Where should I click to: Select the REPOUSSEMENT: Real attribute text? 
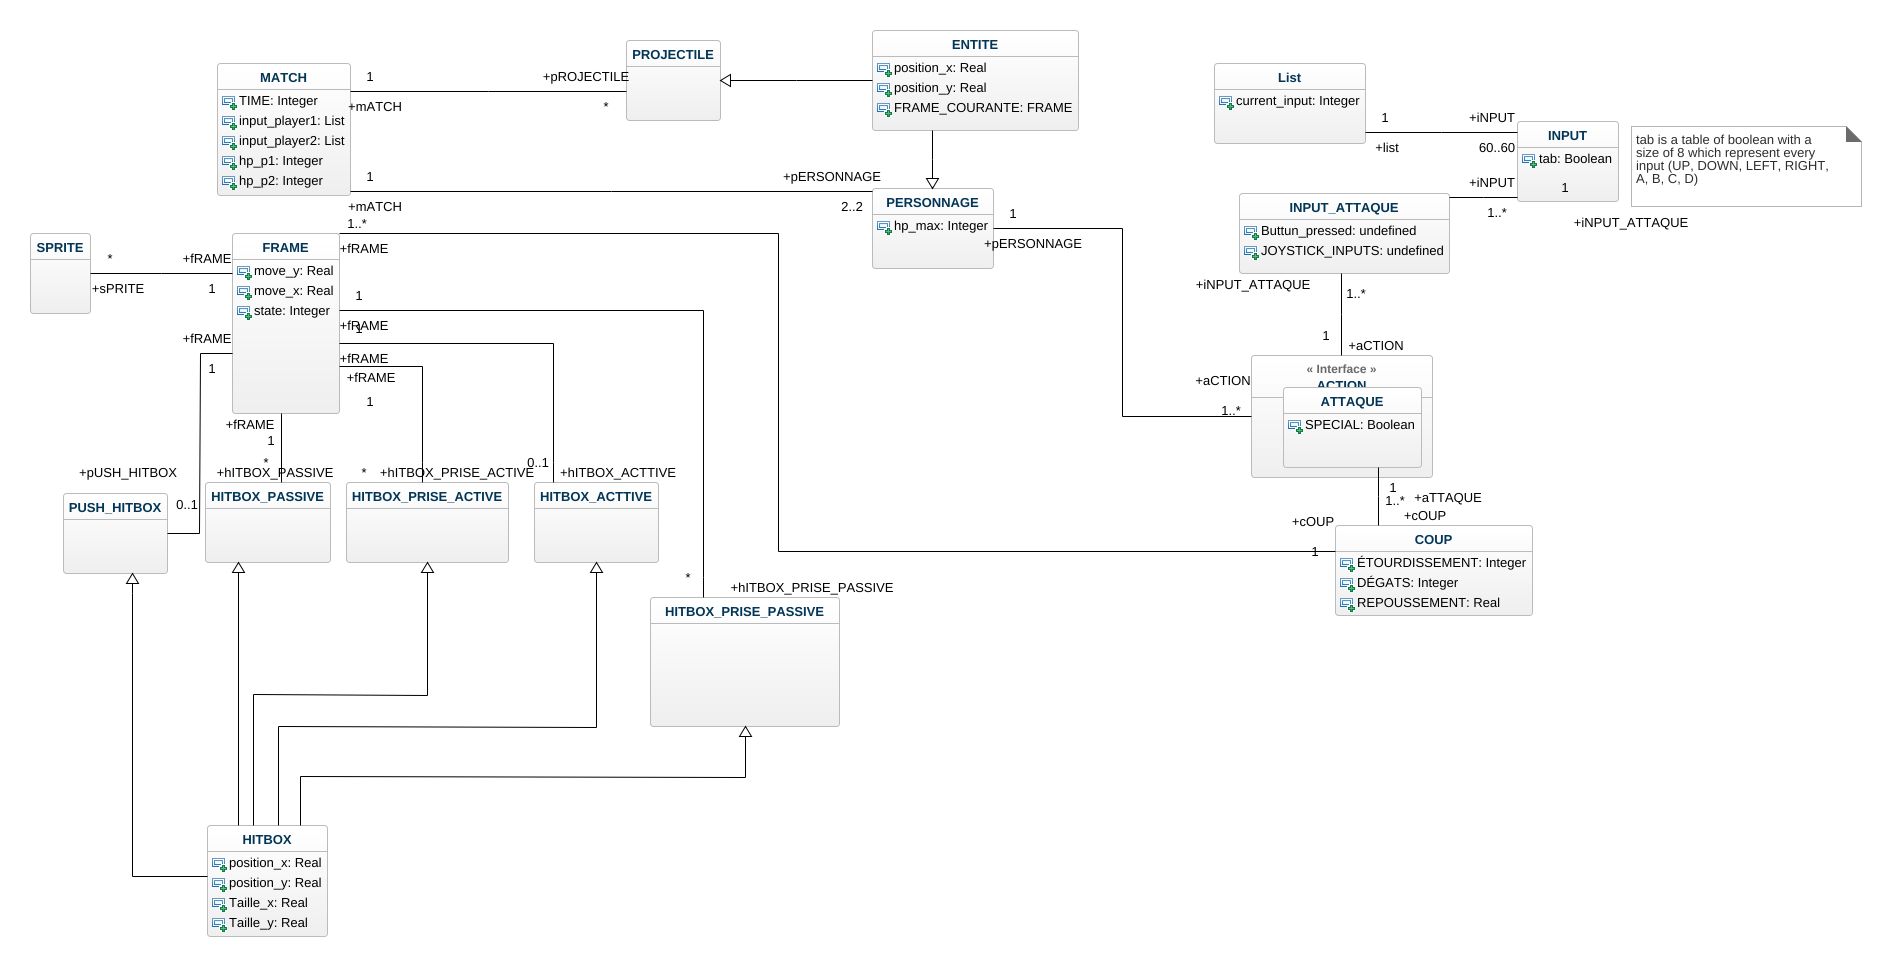point(1428,603)
